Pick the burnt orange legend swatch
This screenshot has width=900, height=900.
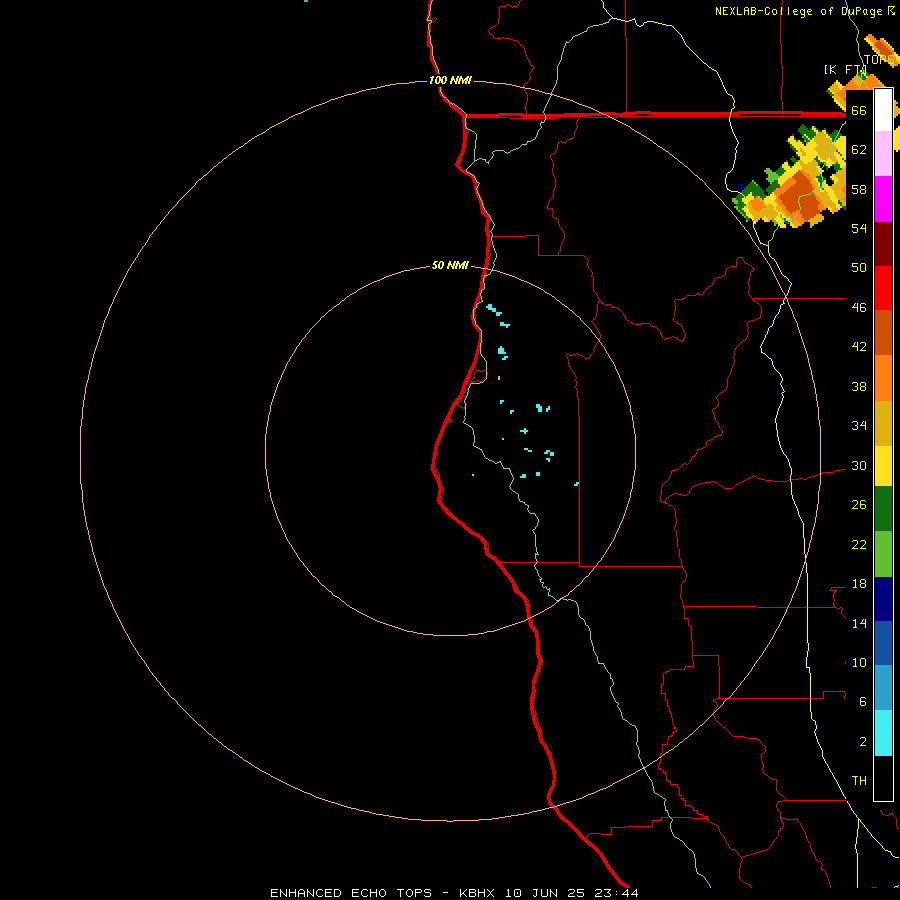883,332
